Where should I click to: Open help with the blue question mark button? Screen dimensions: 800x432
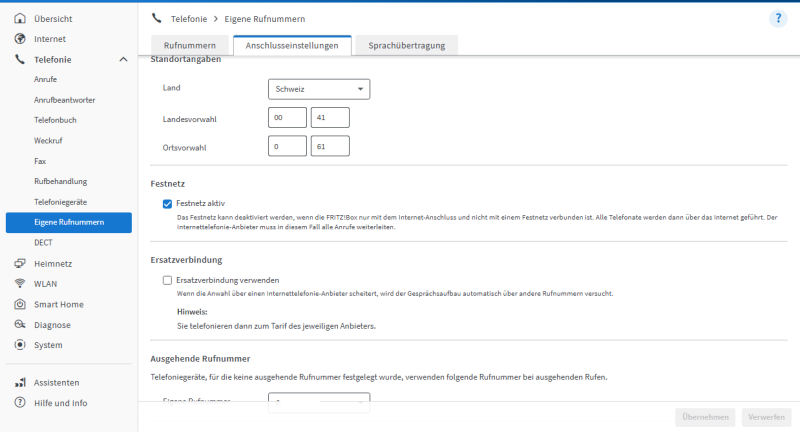pos(778,19)
